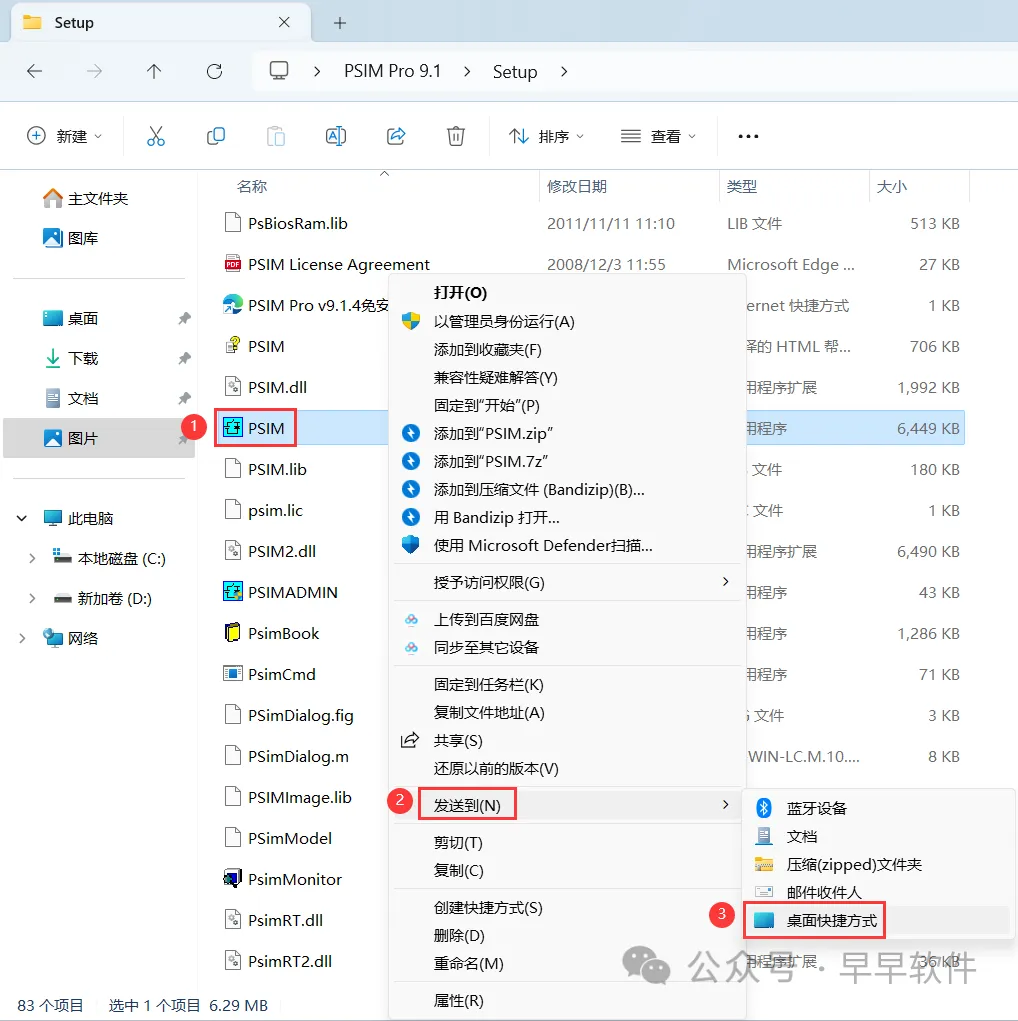Open Desktop (桌面) in sidebar
The height and width of the screenshot is (1021, 1018).
click(x=70, y=318)
